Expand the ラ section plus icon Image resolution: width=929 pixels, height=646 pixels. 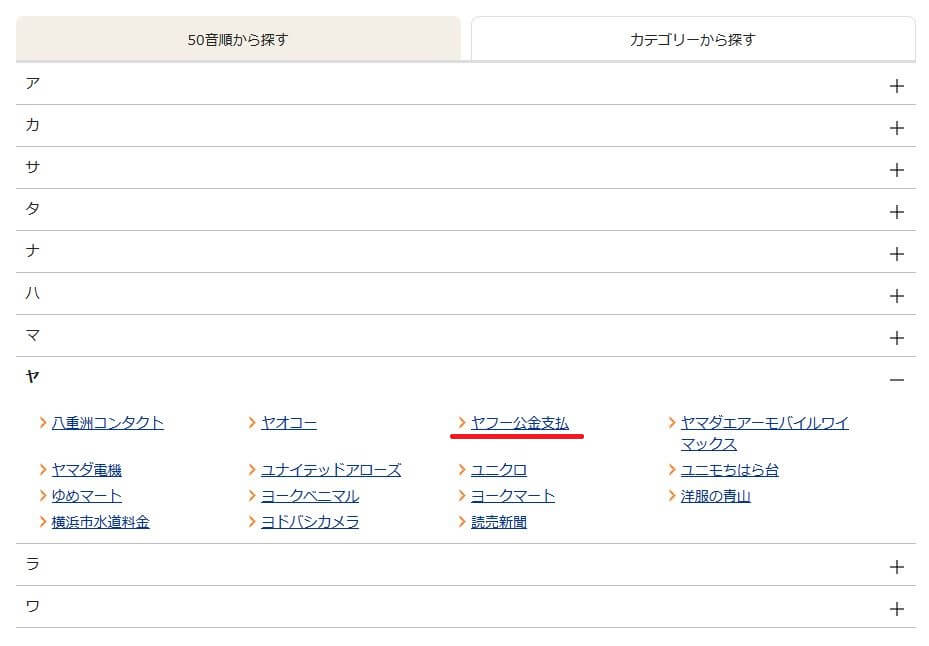896,567
